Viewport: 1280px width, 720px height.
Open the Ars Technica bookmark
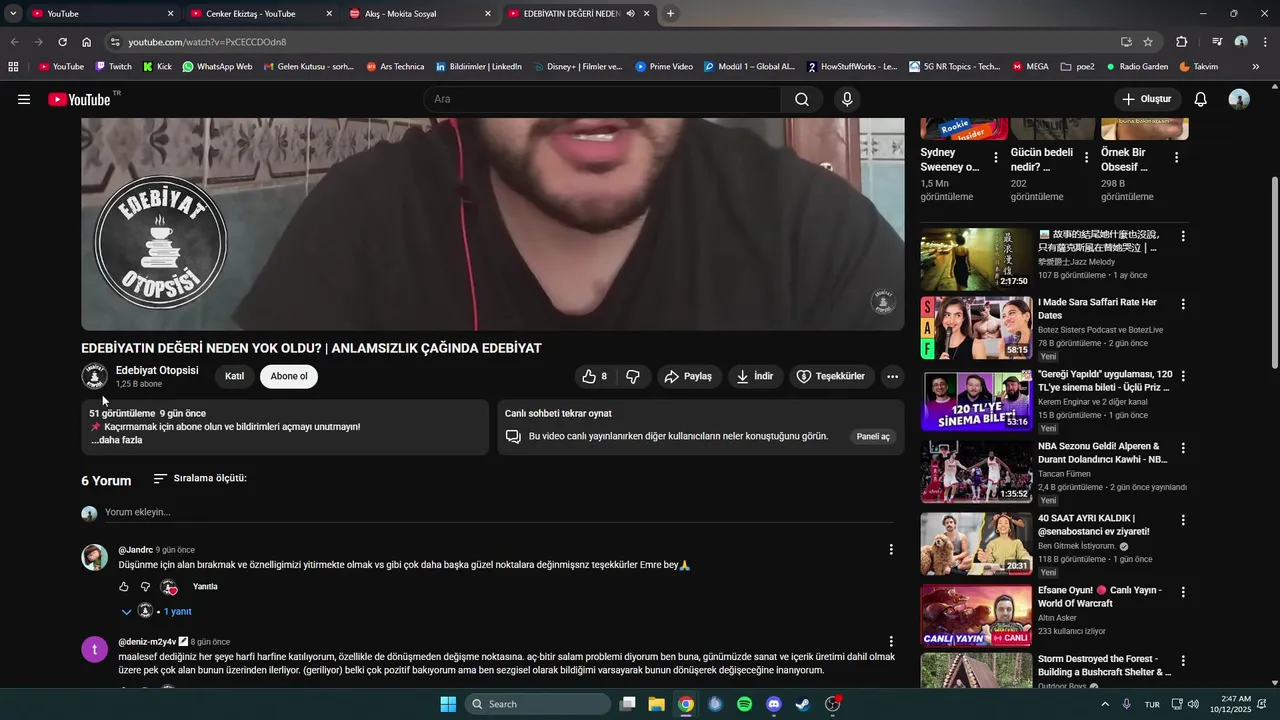point(395,67)
